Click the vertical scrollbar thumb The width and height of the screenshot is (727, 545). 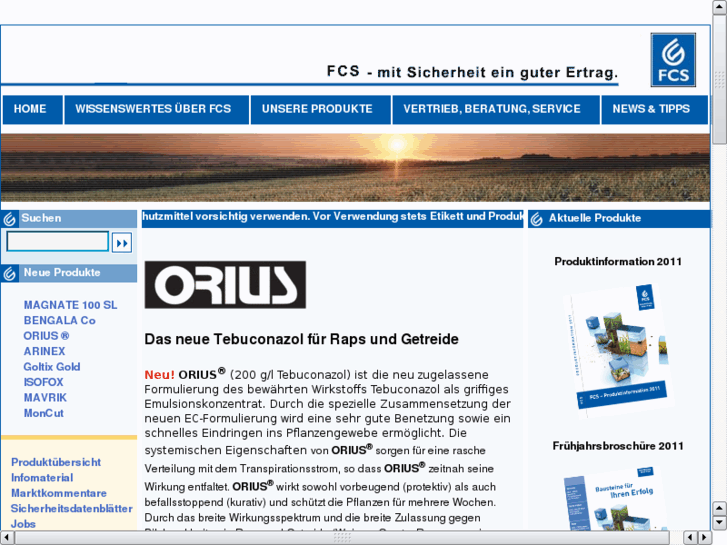(719, 79)
